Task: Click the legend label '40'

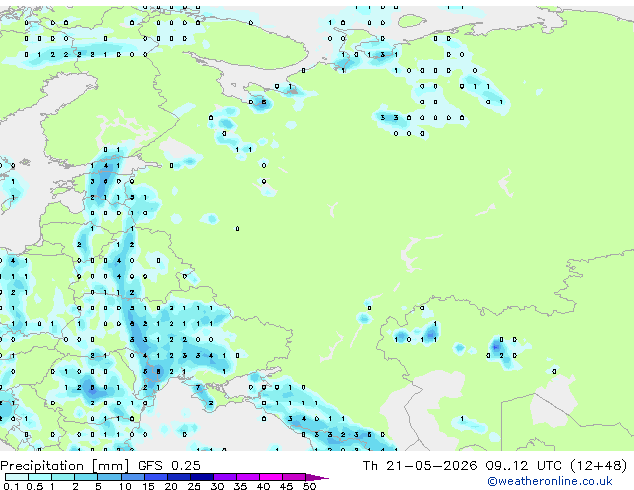Action: coord(263,486)
